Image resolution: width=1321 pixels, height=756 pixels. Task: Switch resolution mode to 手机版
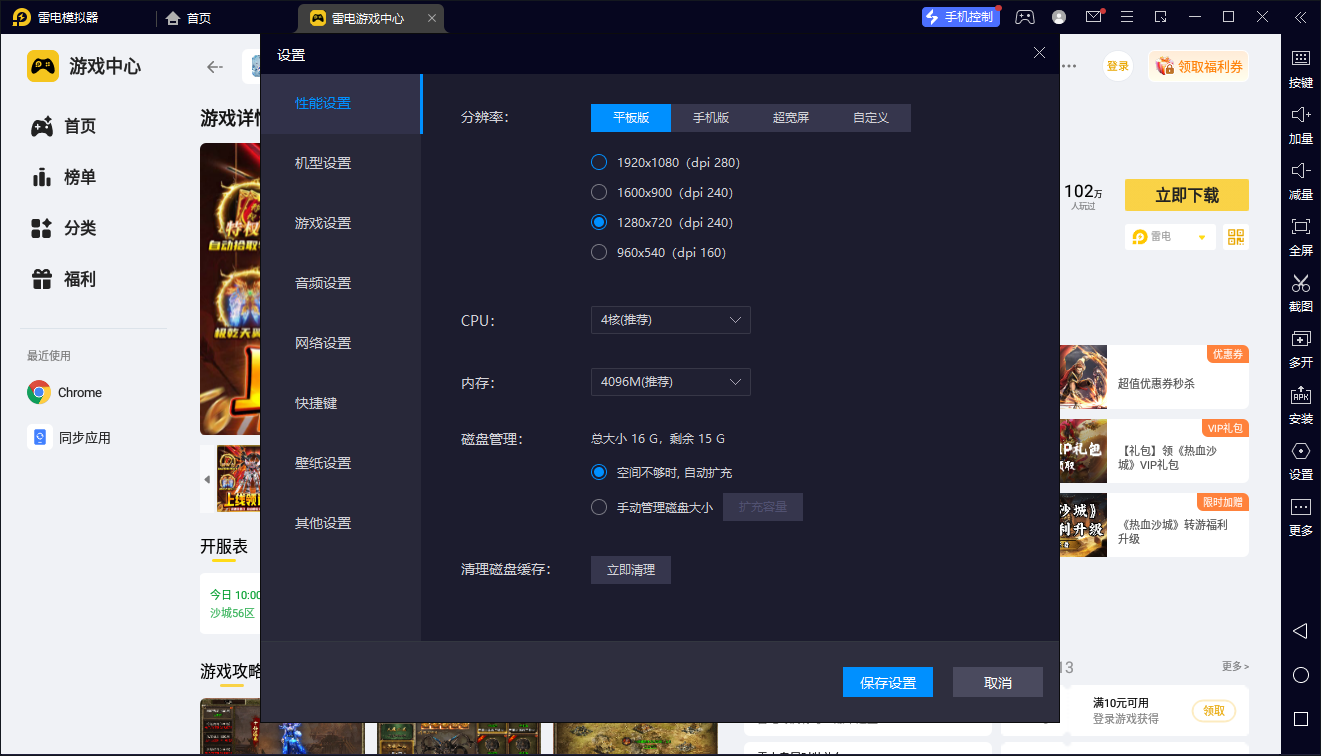pos(710,117)
